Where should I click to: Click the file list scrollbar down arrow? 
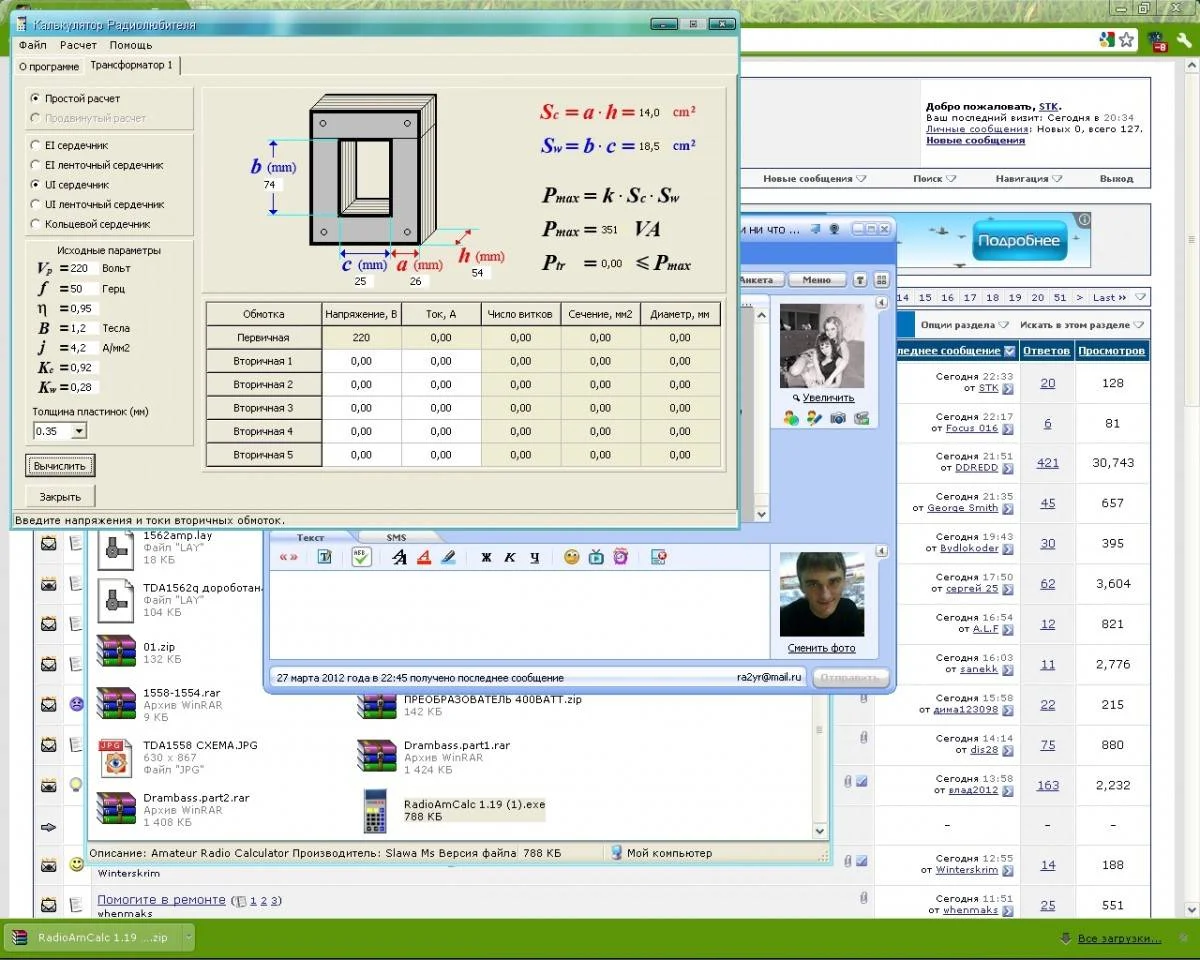(x=820, y=830)
